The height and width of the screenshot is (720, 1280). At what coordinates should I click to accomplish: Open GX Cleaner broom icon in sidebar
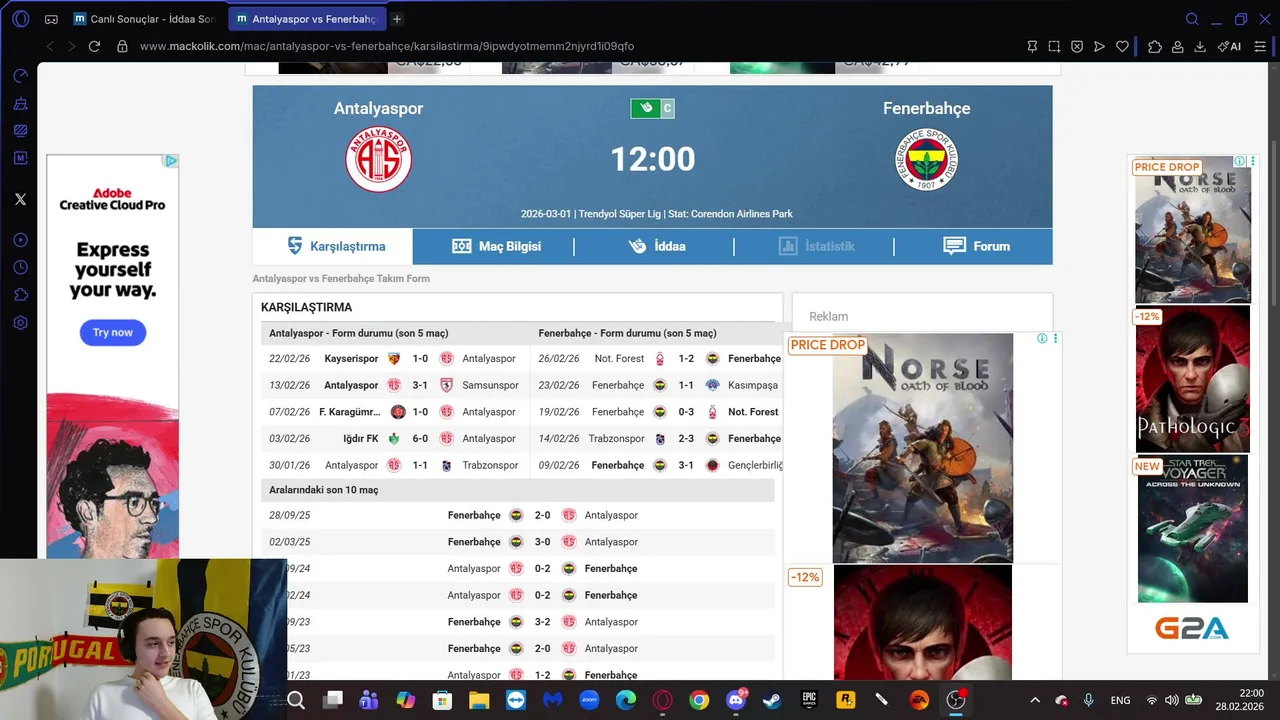[20, 103]
